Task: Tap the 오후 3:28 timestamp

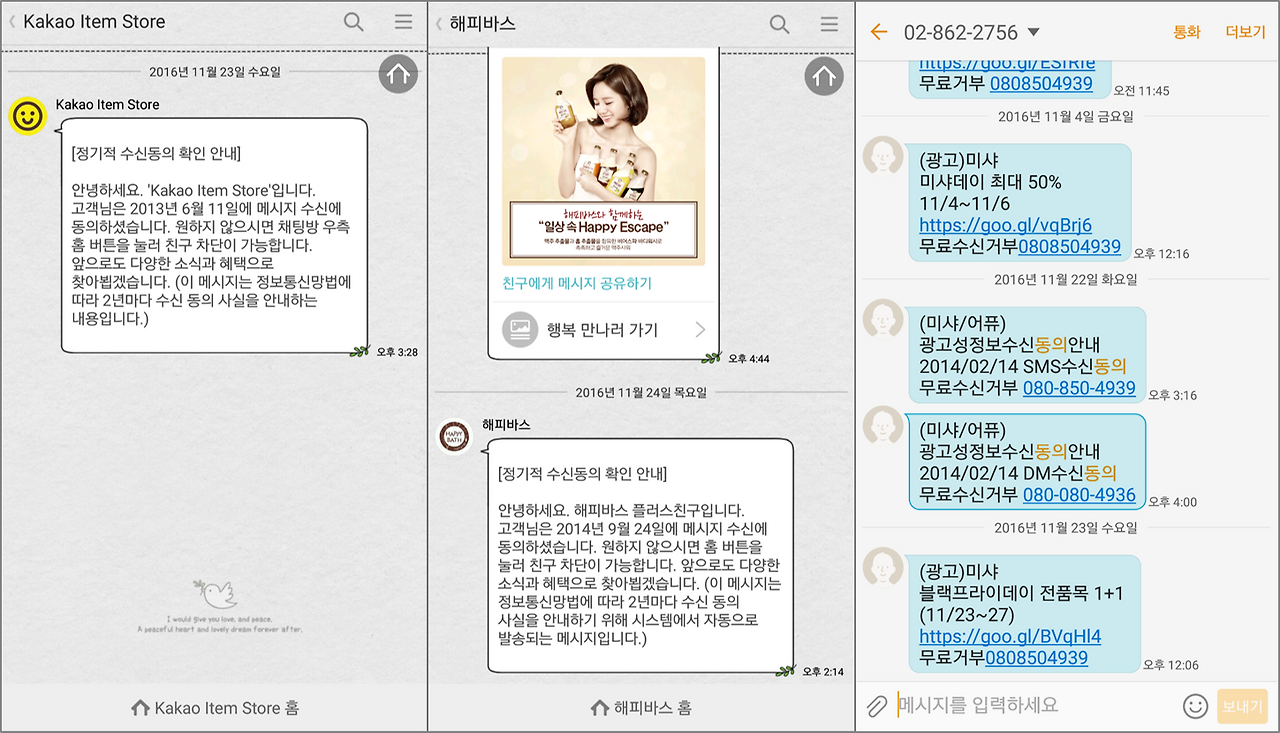Action: tap(397, 352)
